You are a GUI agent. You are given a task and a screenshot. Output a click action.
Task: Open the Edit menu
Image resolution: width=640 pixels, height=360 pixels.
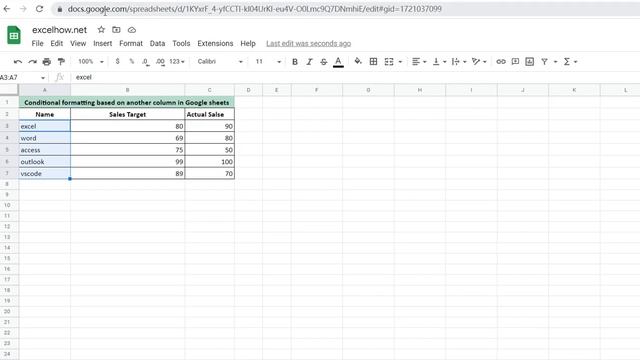click(x=57, y=43)
